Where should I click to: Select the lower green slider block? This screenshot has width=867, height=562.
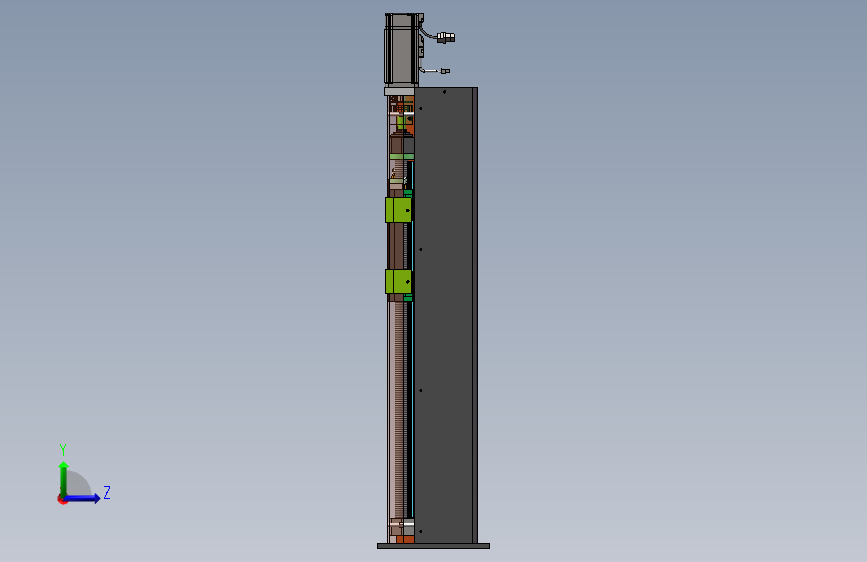[399, 282]
